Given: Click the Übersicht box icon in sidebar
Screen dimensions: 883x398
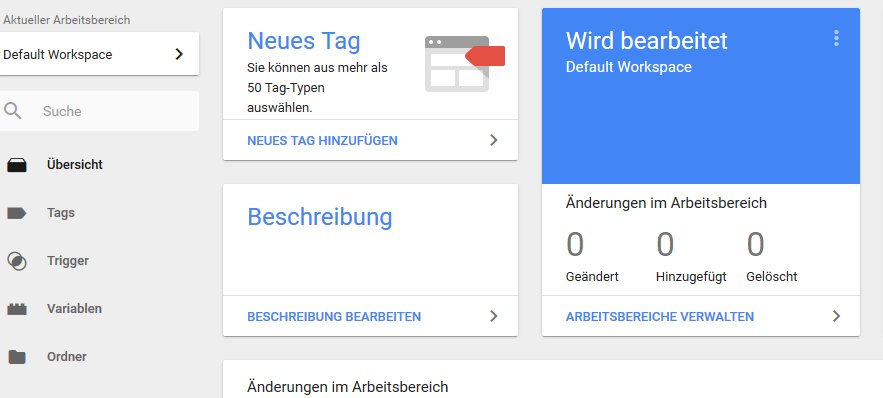Looking at the screenshot, I should click(x=16, y=165).
